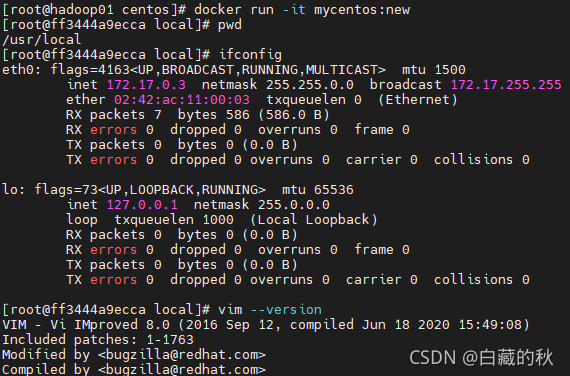The height and width of the screenshot is (376, 570).
Task: Click the 'ifconfig' command text
Action: click(250, 55)
